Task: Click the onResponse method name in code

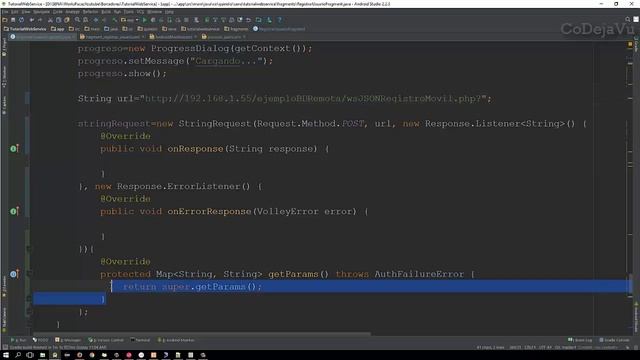Action: (x=195, y=149)
